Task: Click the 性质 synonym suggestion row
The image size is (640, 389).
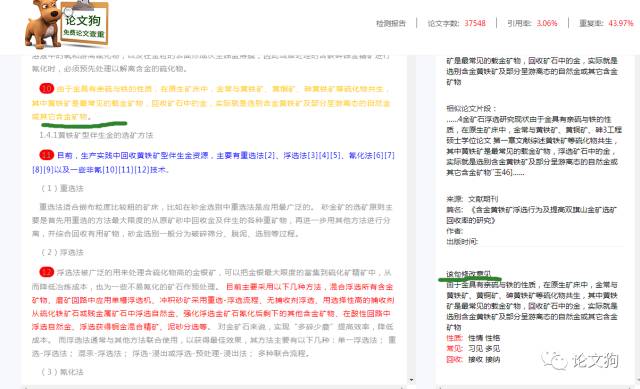Action: pos(473,338)
